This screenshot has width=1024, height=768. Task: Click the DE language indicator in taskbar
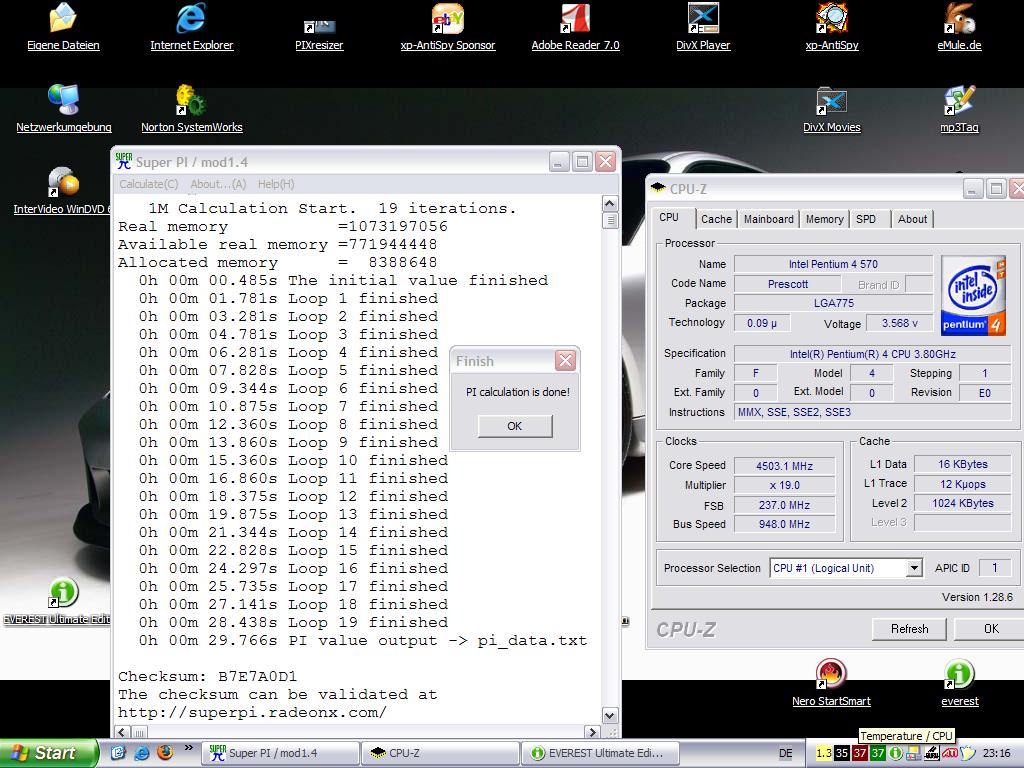tap(786, 753)
